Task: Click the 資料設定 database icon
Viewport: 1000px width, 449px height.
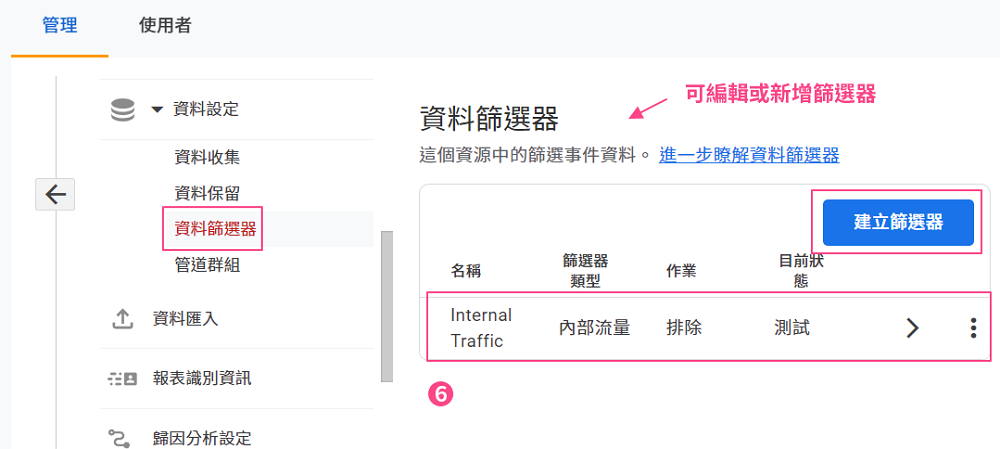Action: coord(122,110)
